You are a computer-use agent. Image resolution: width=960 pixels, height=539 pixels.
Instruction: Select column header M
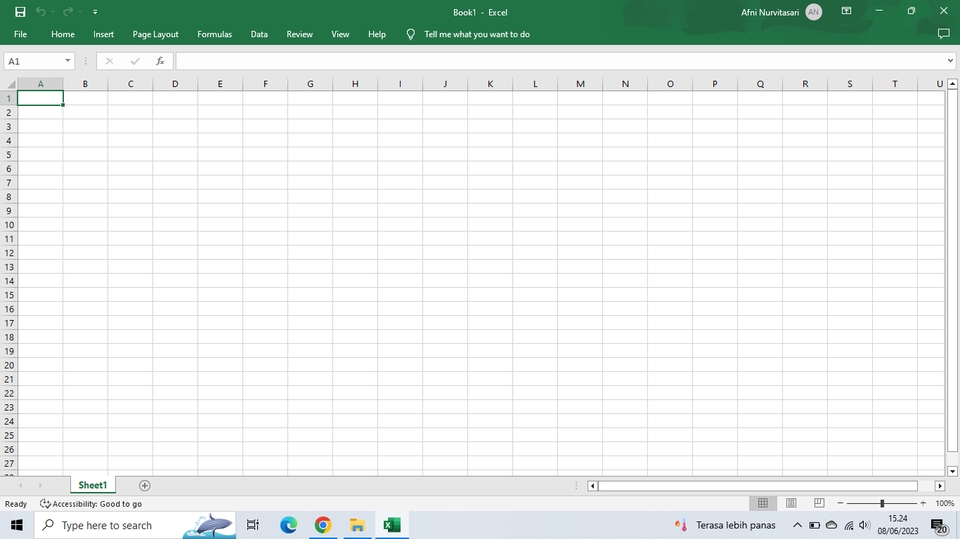coord(580,84)
